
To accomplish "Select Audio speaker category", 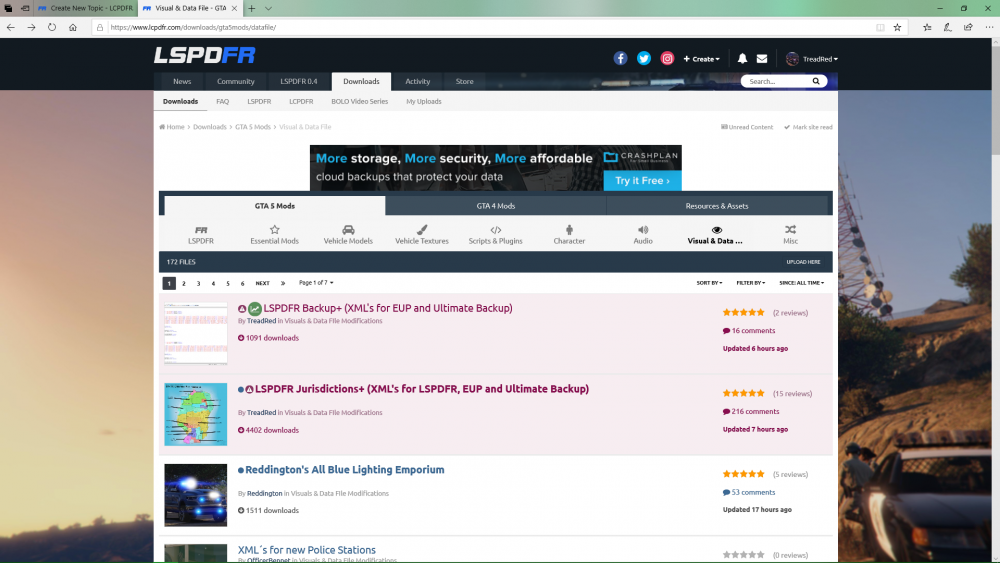I will pos(643,235).
